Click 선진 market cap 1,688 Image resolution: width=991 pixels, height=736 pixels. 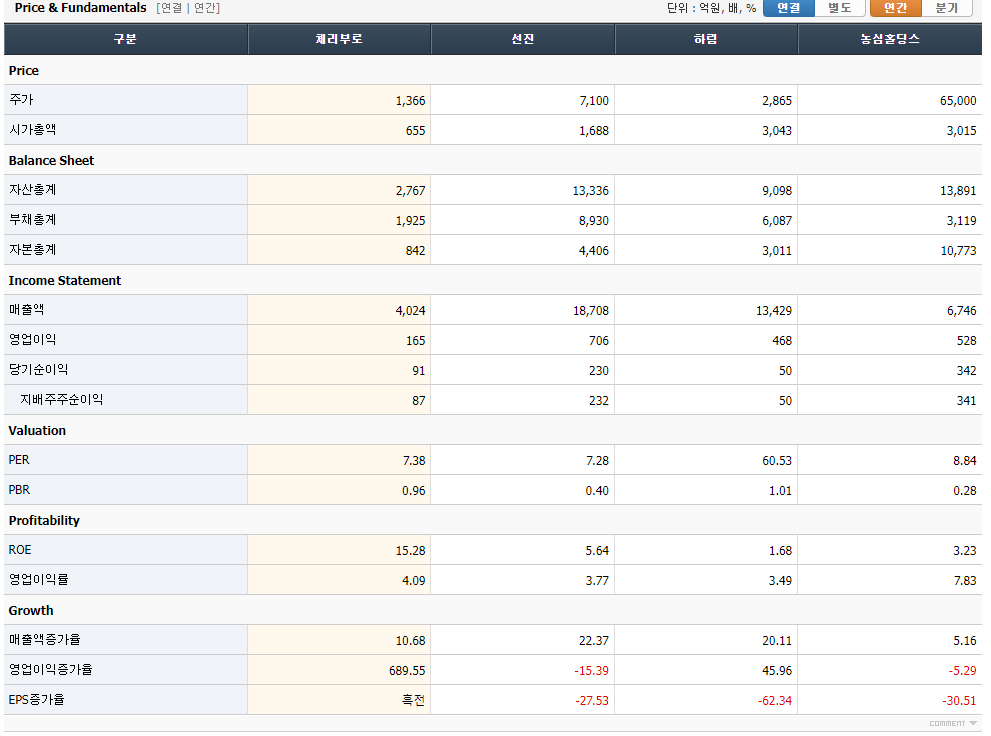click(594, 131)
